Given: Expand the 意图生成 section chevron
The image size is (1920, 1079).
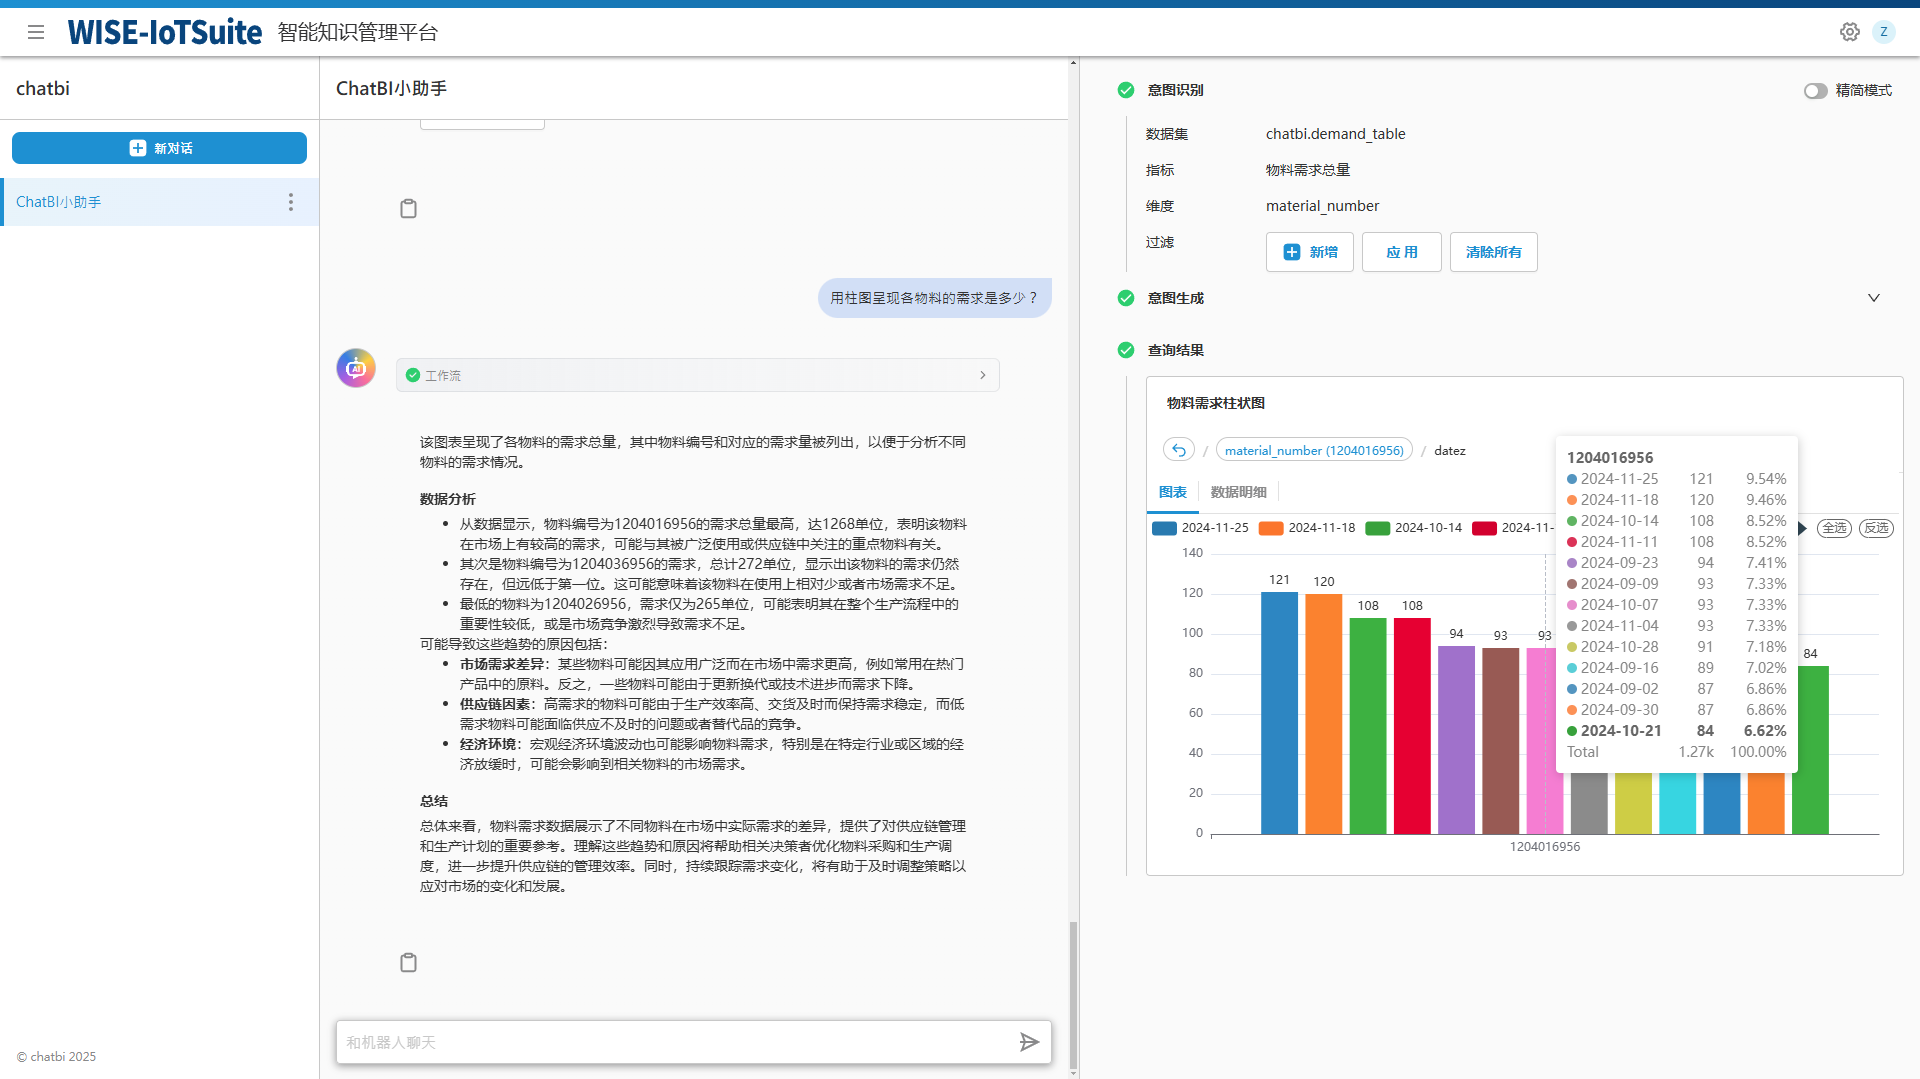Looking at the screenshot, I should click(x=1873, y=298).
